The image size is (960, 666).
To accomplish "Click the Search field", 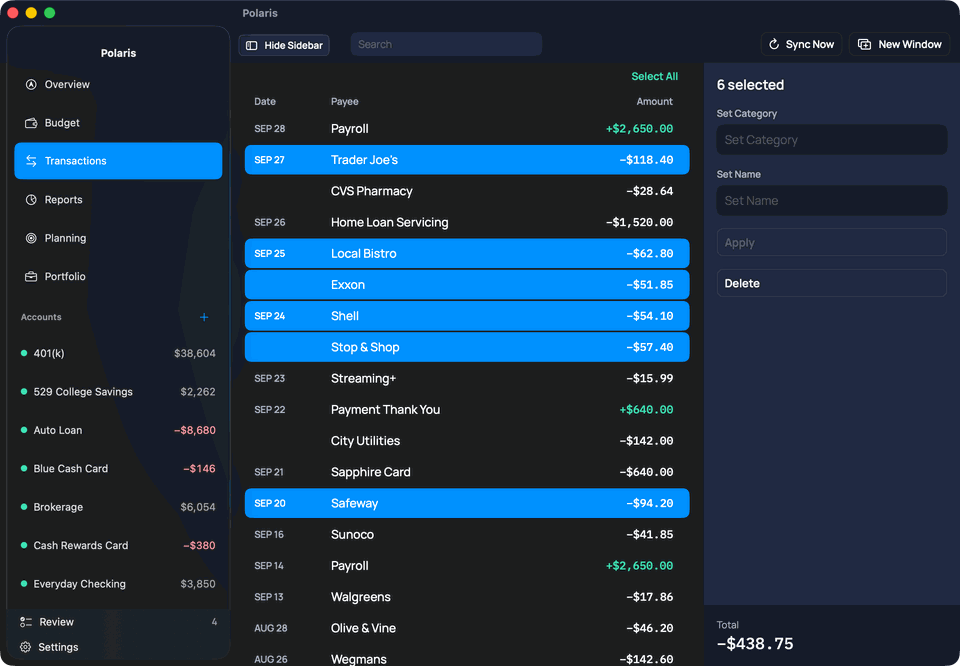I will pos(446,44).
